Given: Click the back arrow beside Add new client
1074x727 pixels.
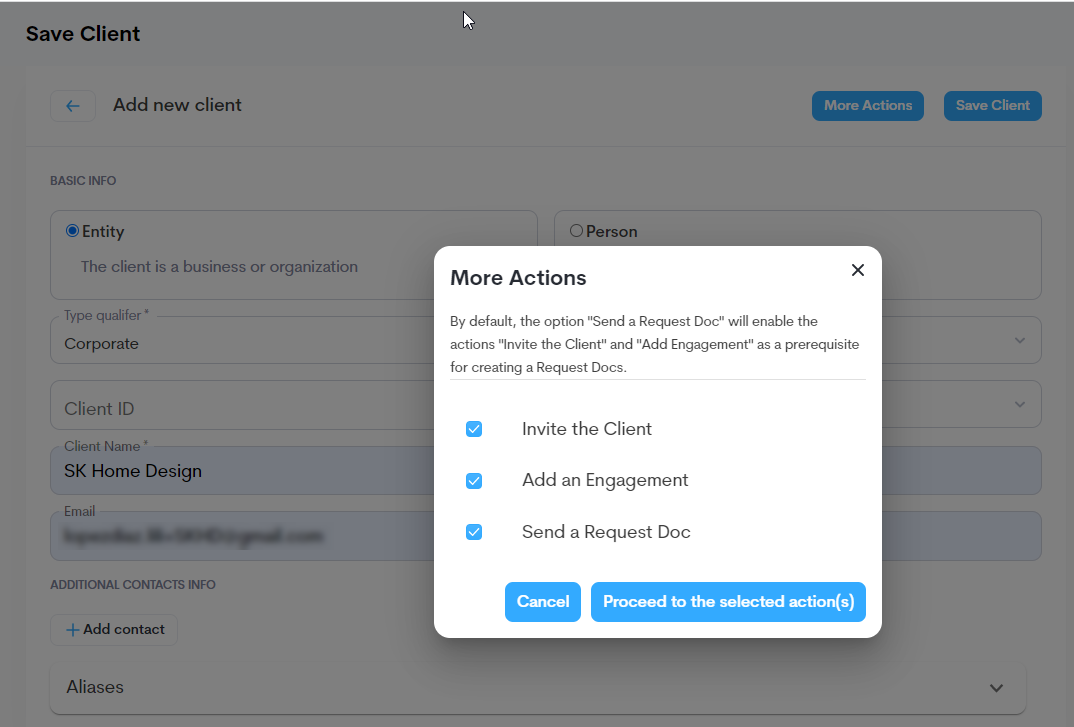Looking at the screenshot, I should (73, 106).
